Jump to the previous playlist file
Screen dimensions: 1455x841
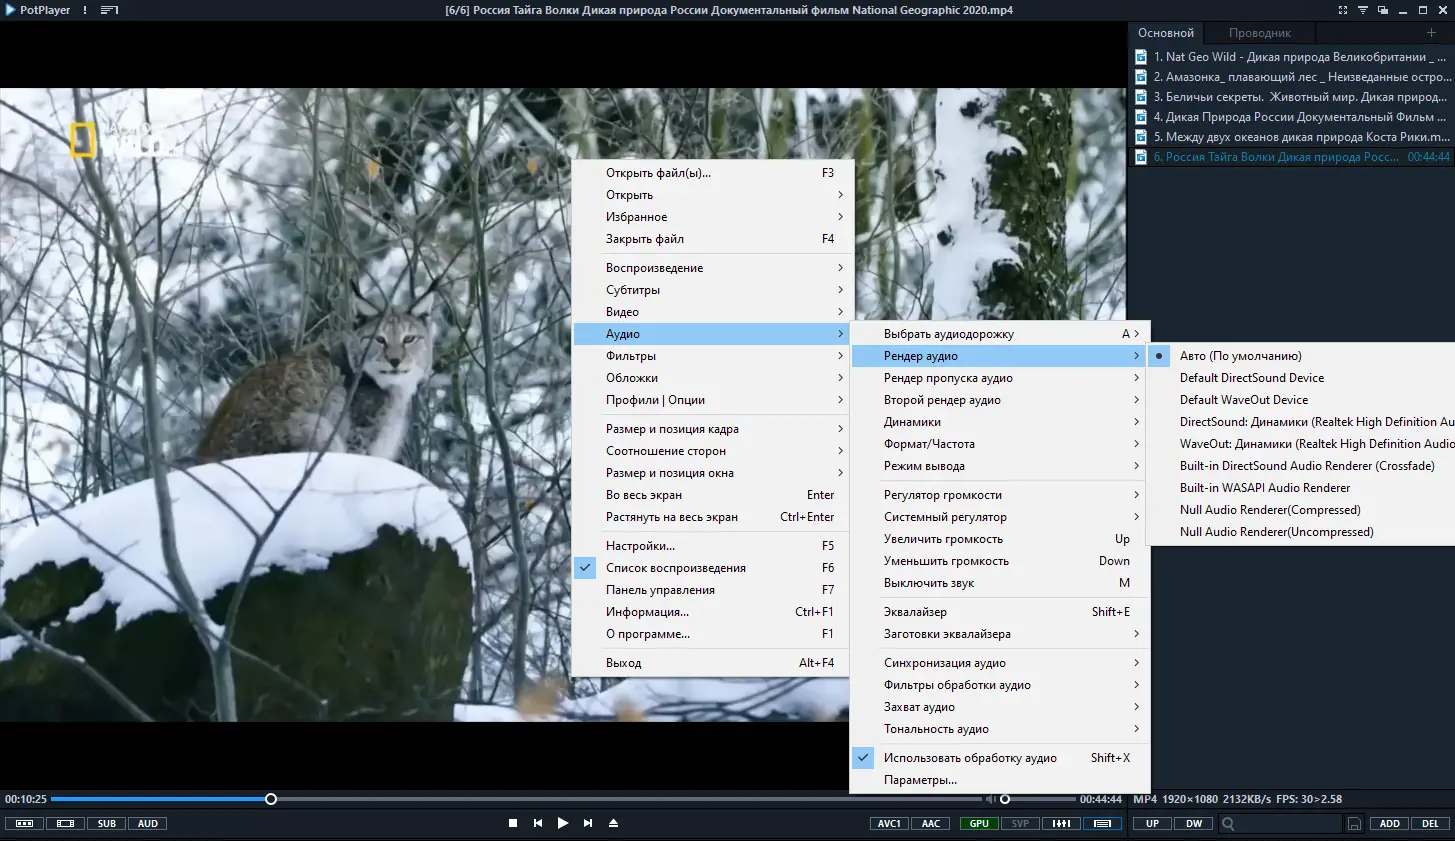(538, 823)
